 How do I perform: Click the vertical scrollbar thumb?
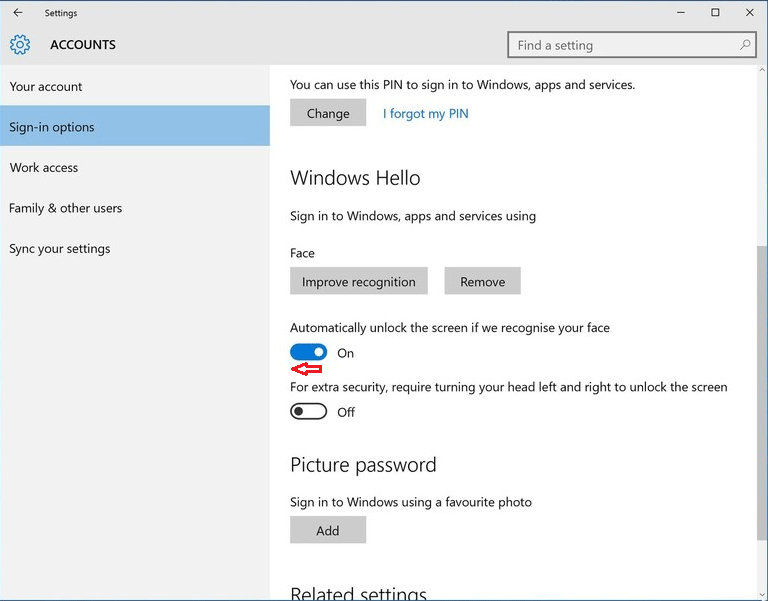(x=762, y=392)
